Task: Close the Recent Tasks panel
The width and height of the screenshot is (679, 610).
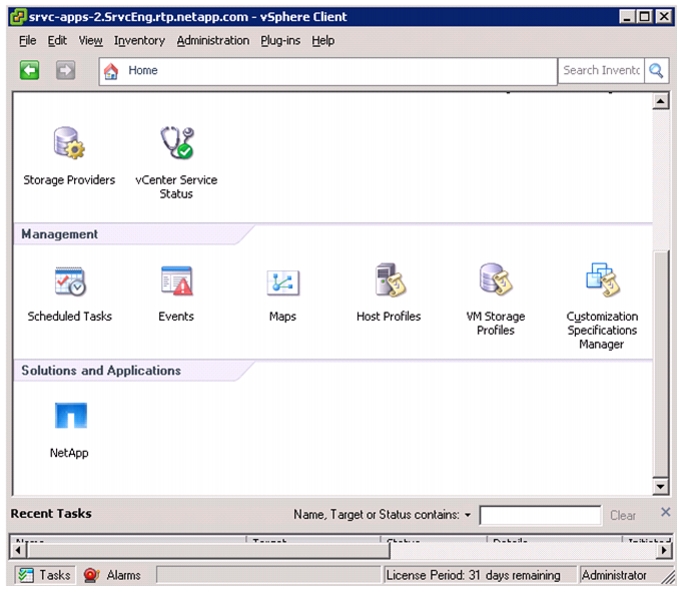Action: 666,512
